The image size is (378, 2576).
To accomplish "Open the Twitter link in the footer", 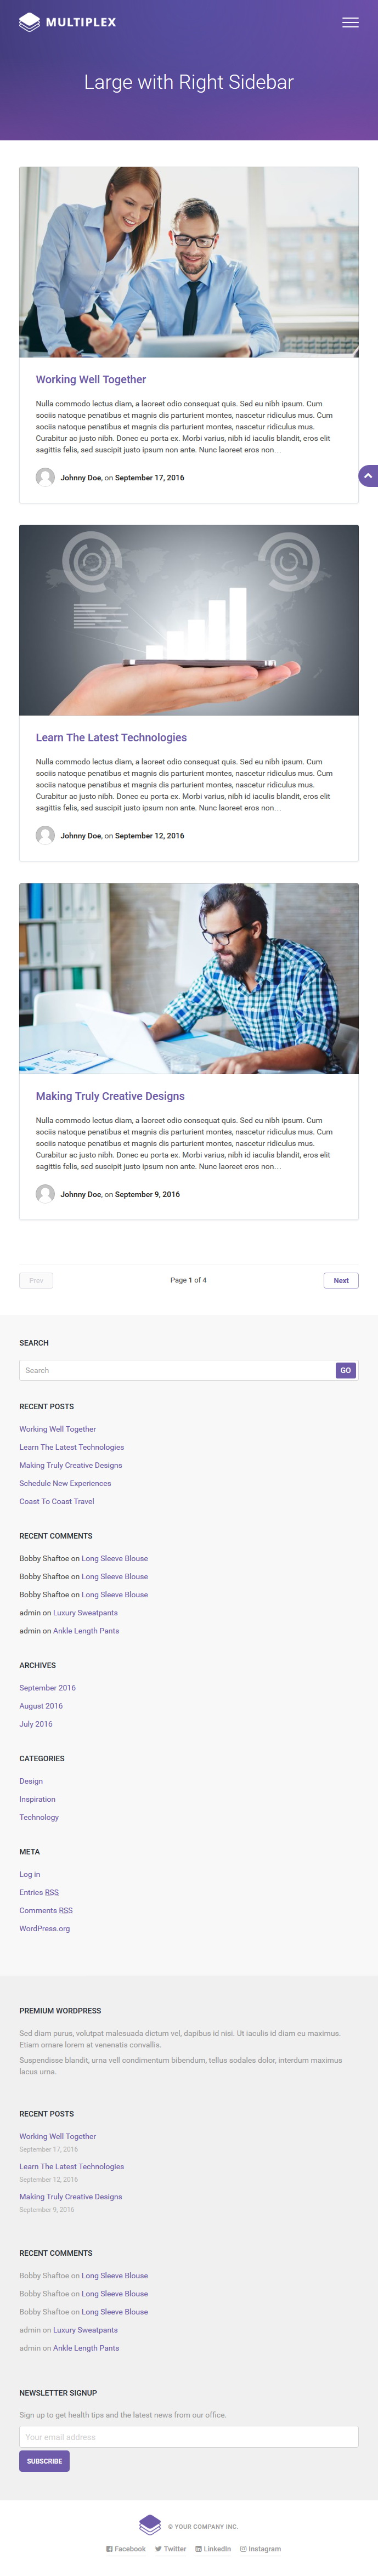I will coord(170,2549).
